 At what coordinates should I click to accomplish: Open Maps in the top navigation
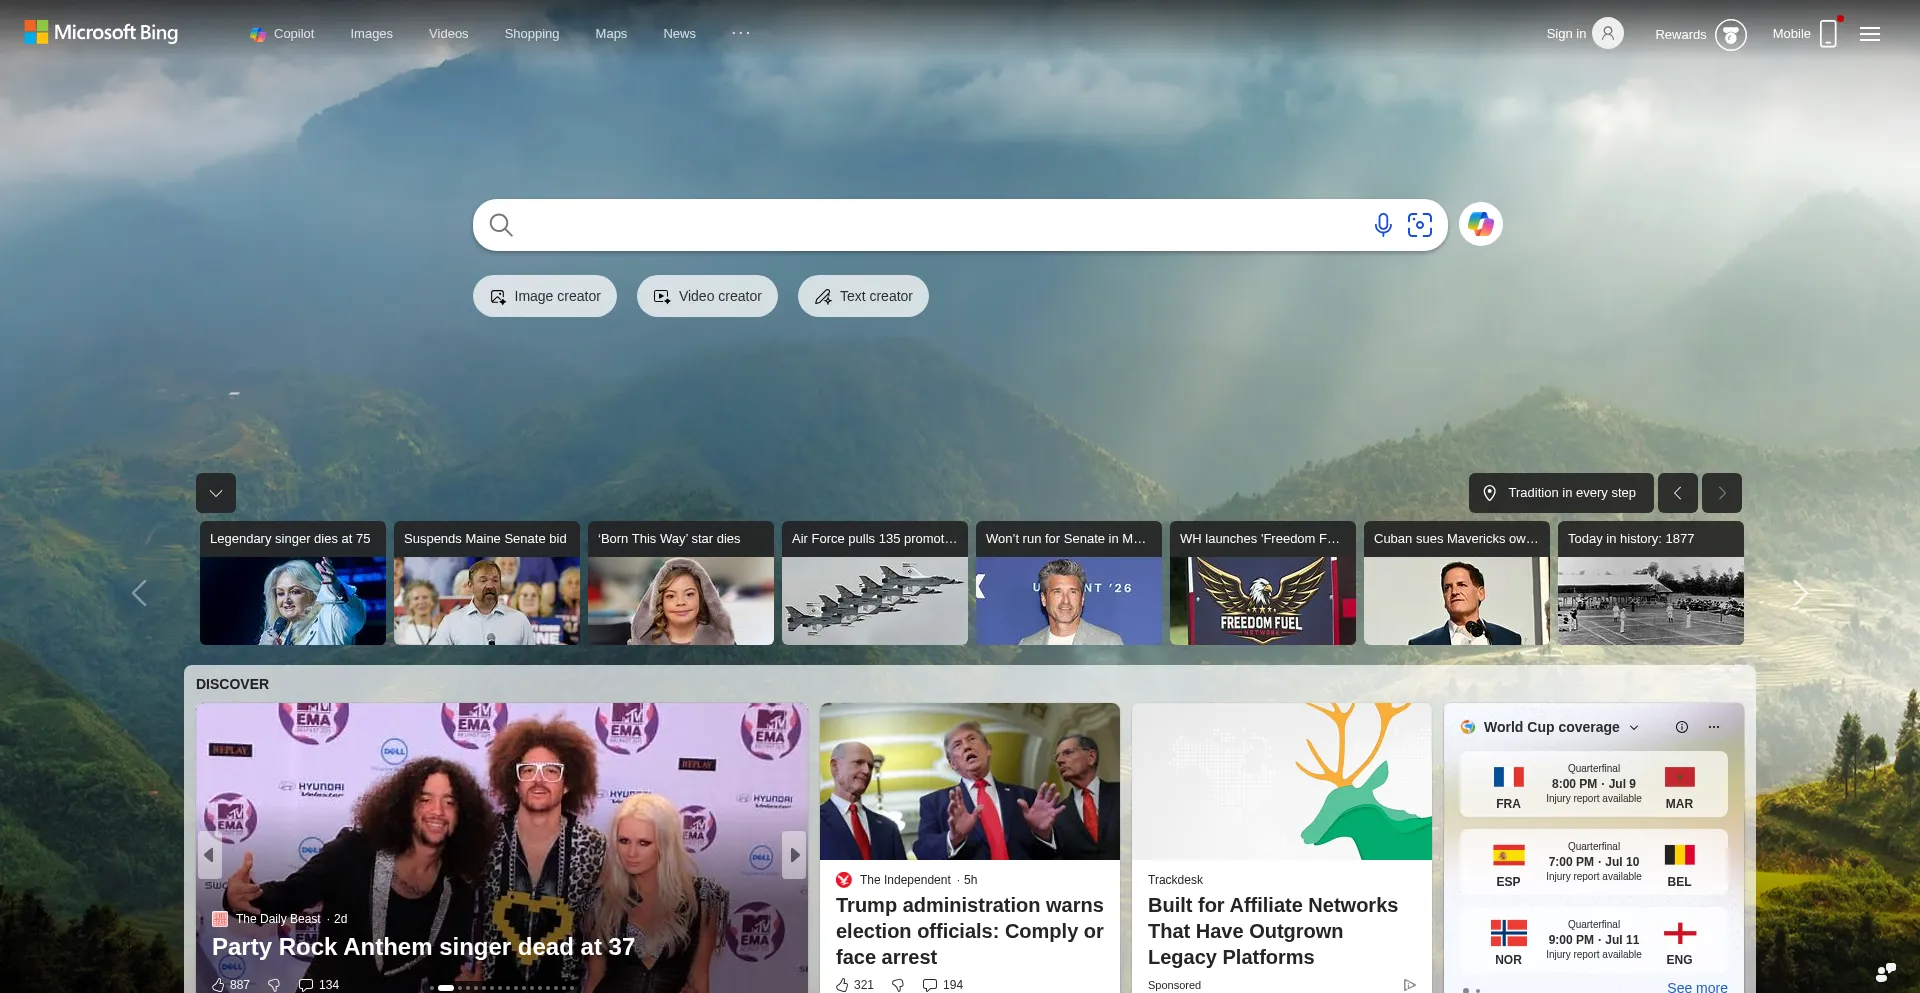pyautogui.click(x=611, y=34)
